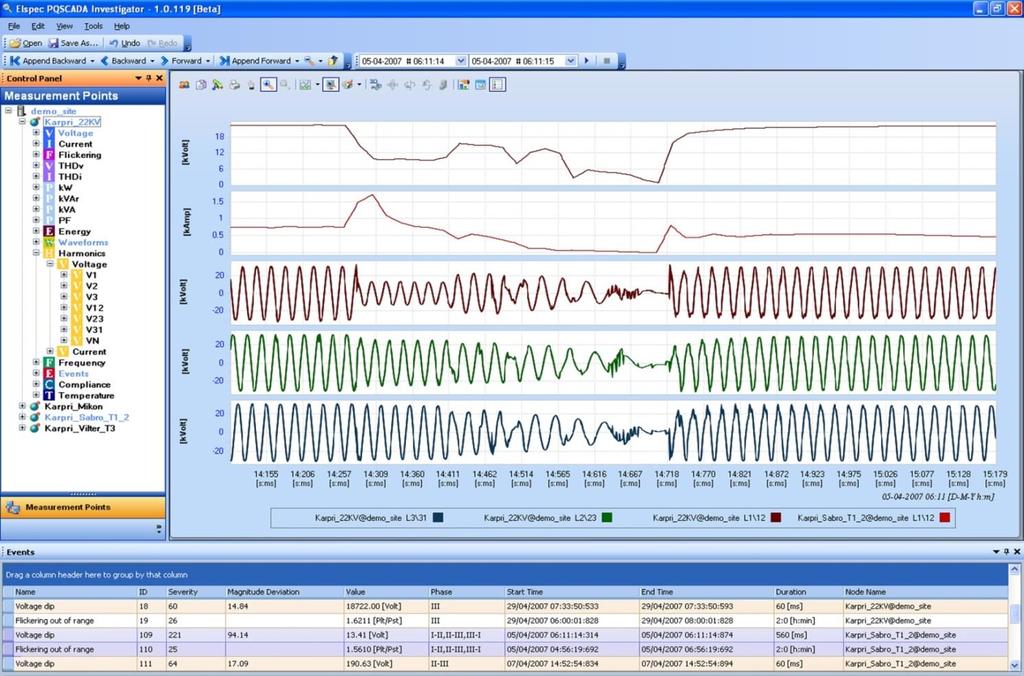Select the highlighted zoom-in magnifier tool
Screen dimensions: 1024x676
[268, 85]
